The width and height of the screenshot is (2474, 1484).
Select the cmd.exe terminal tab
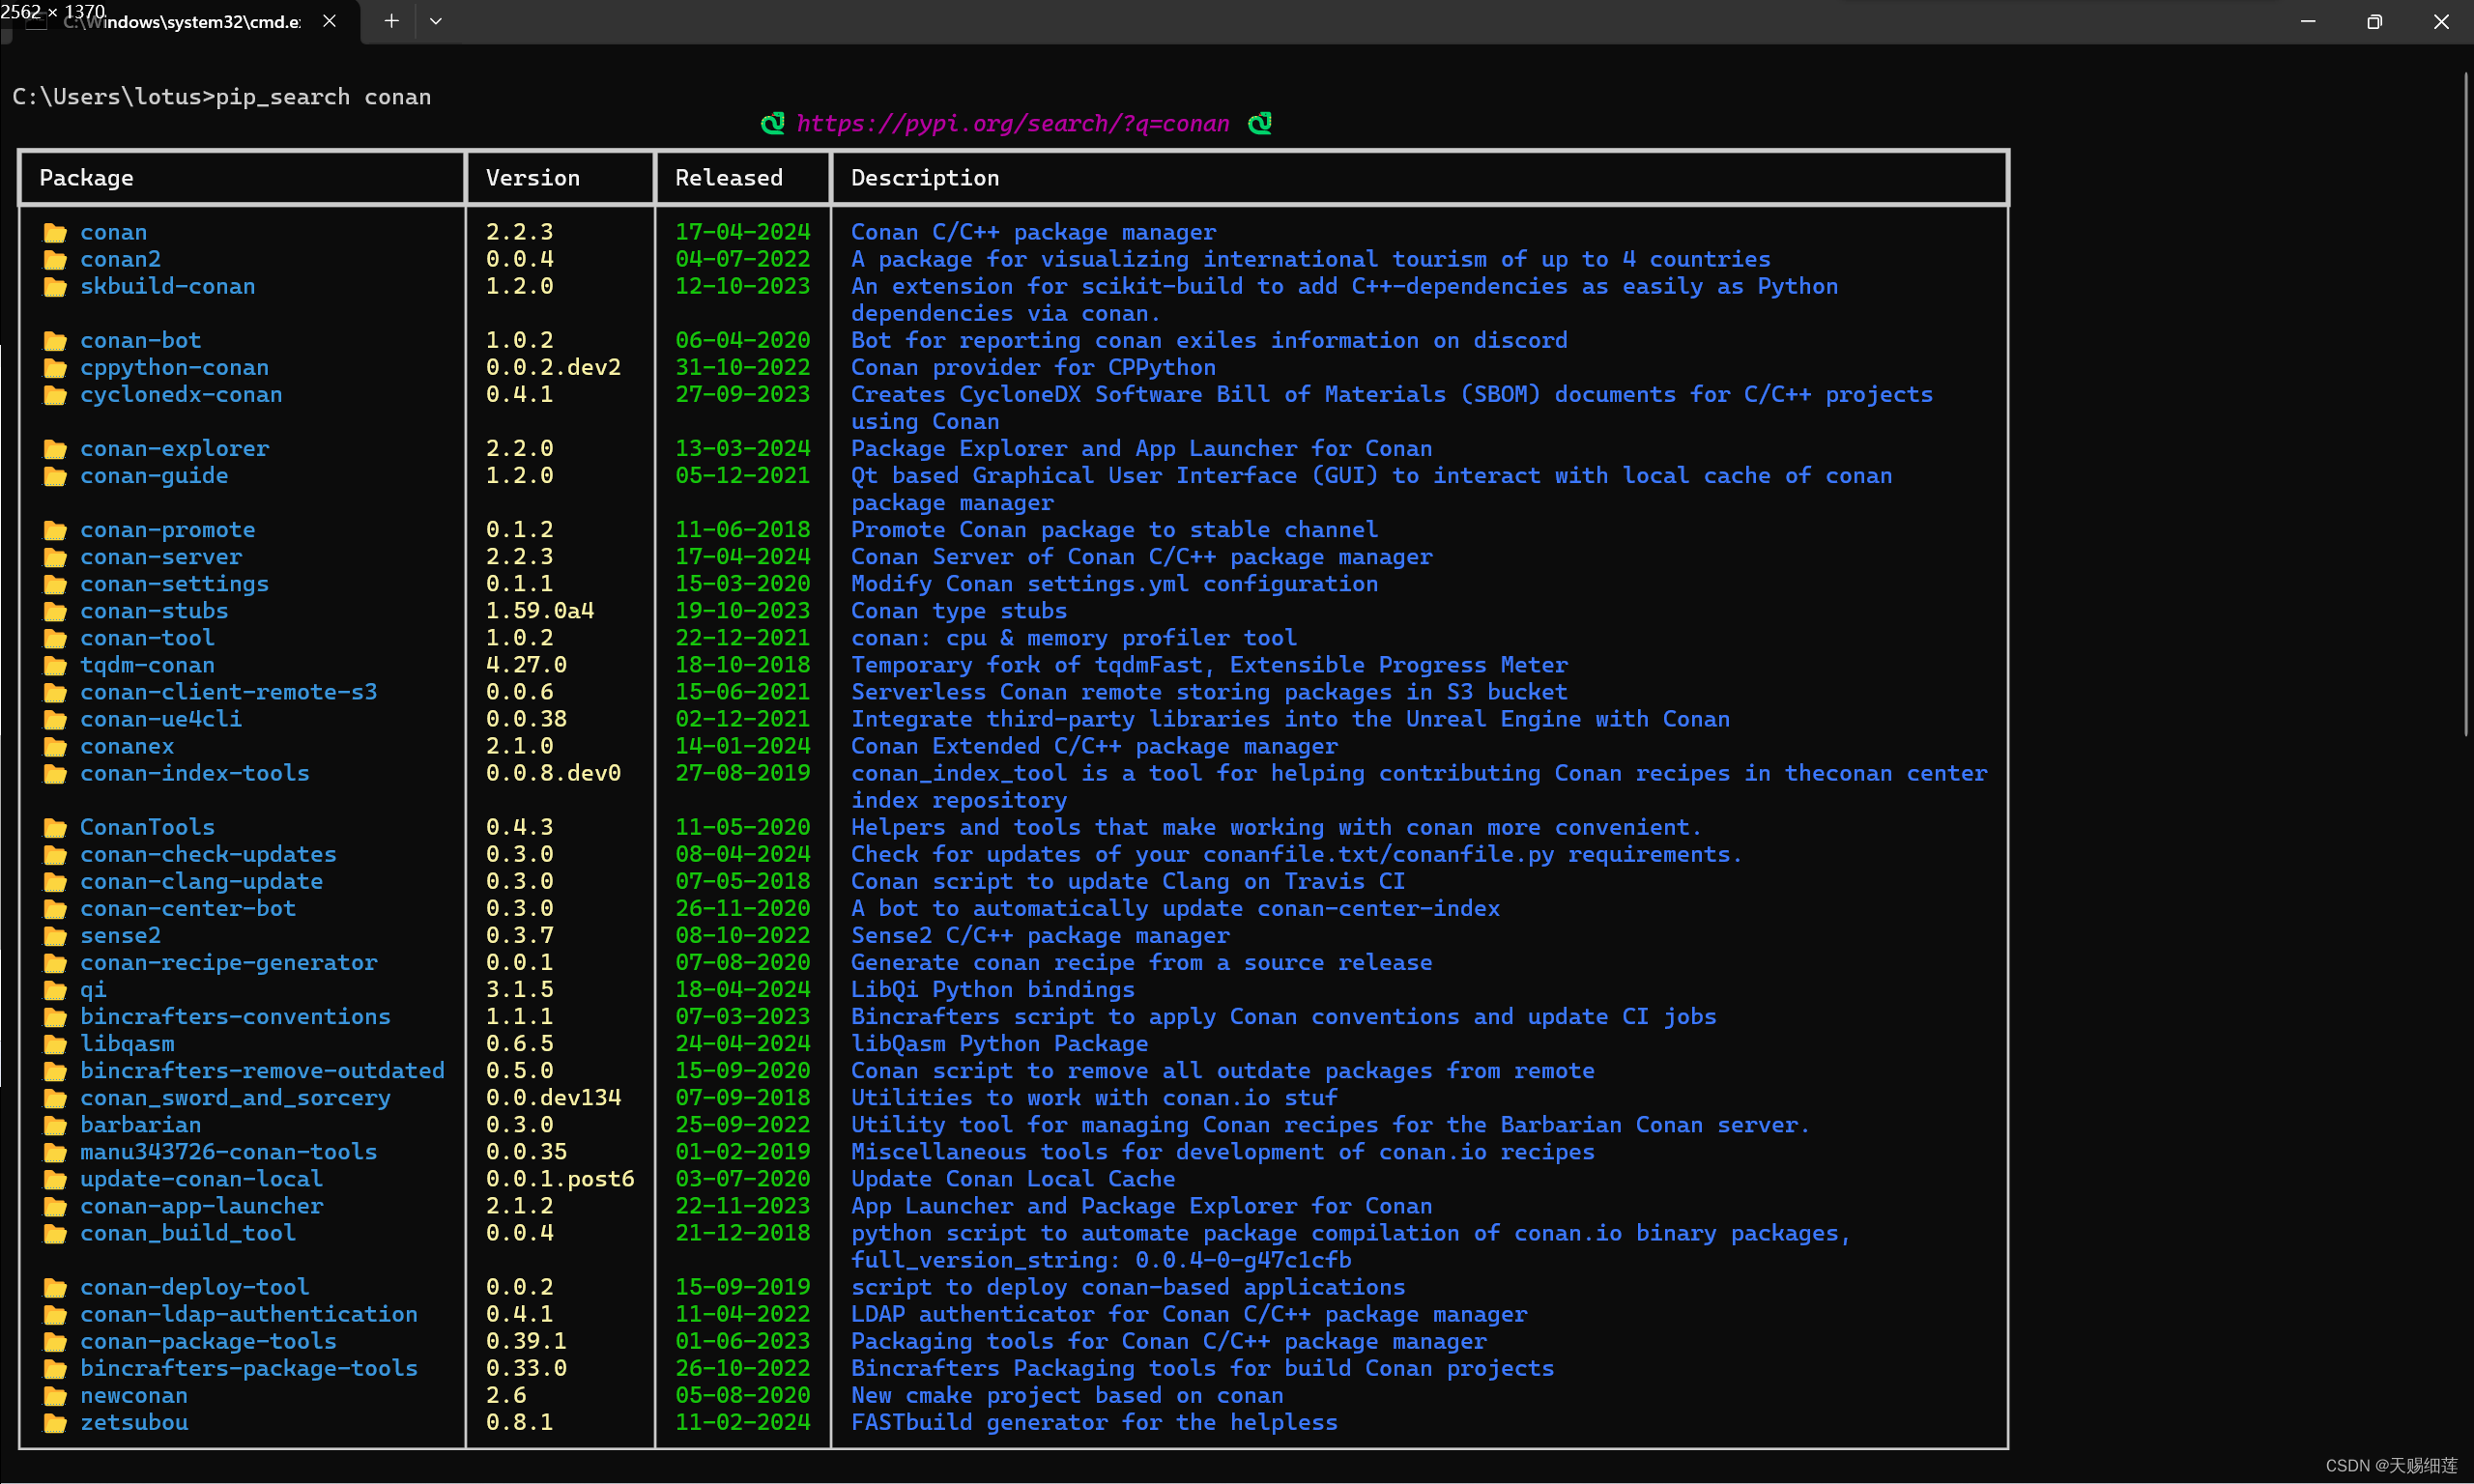(190, 22)
